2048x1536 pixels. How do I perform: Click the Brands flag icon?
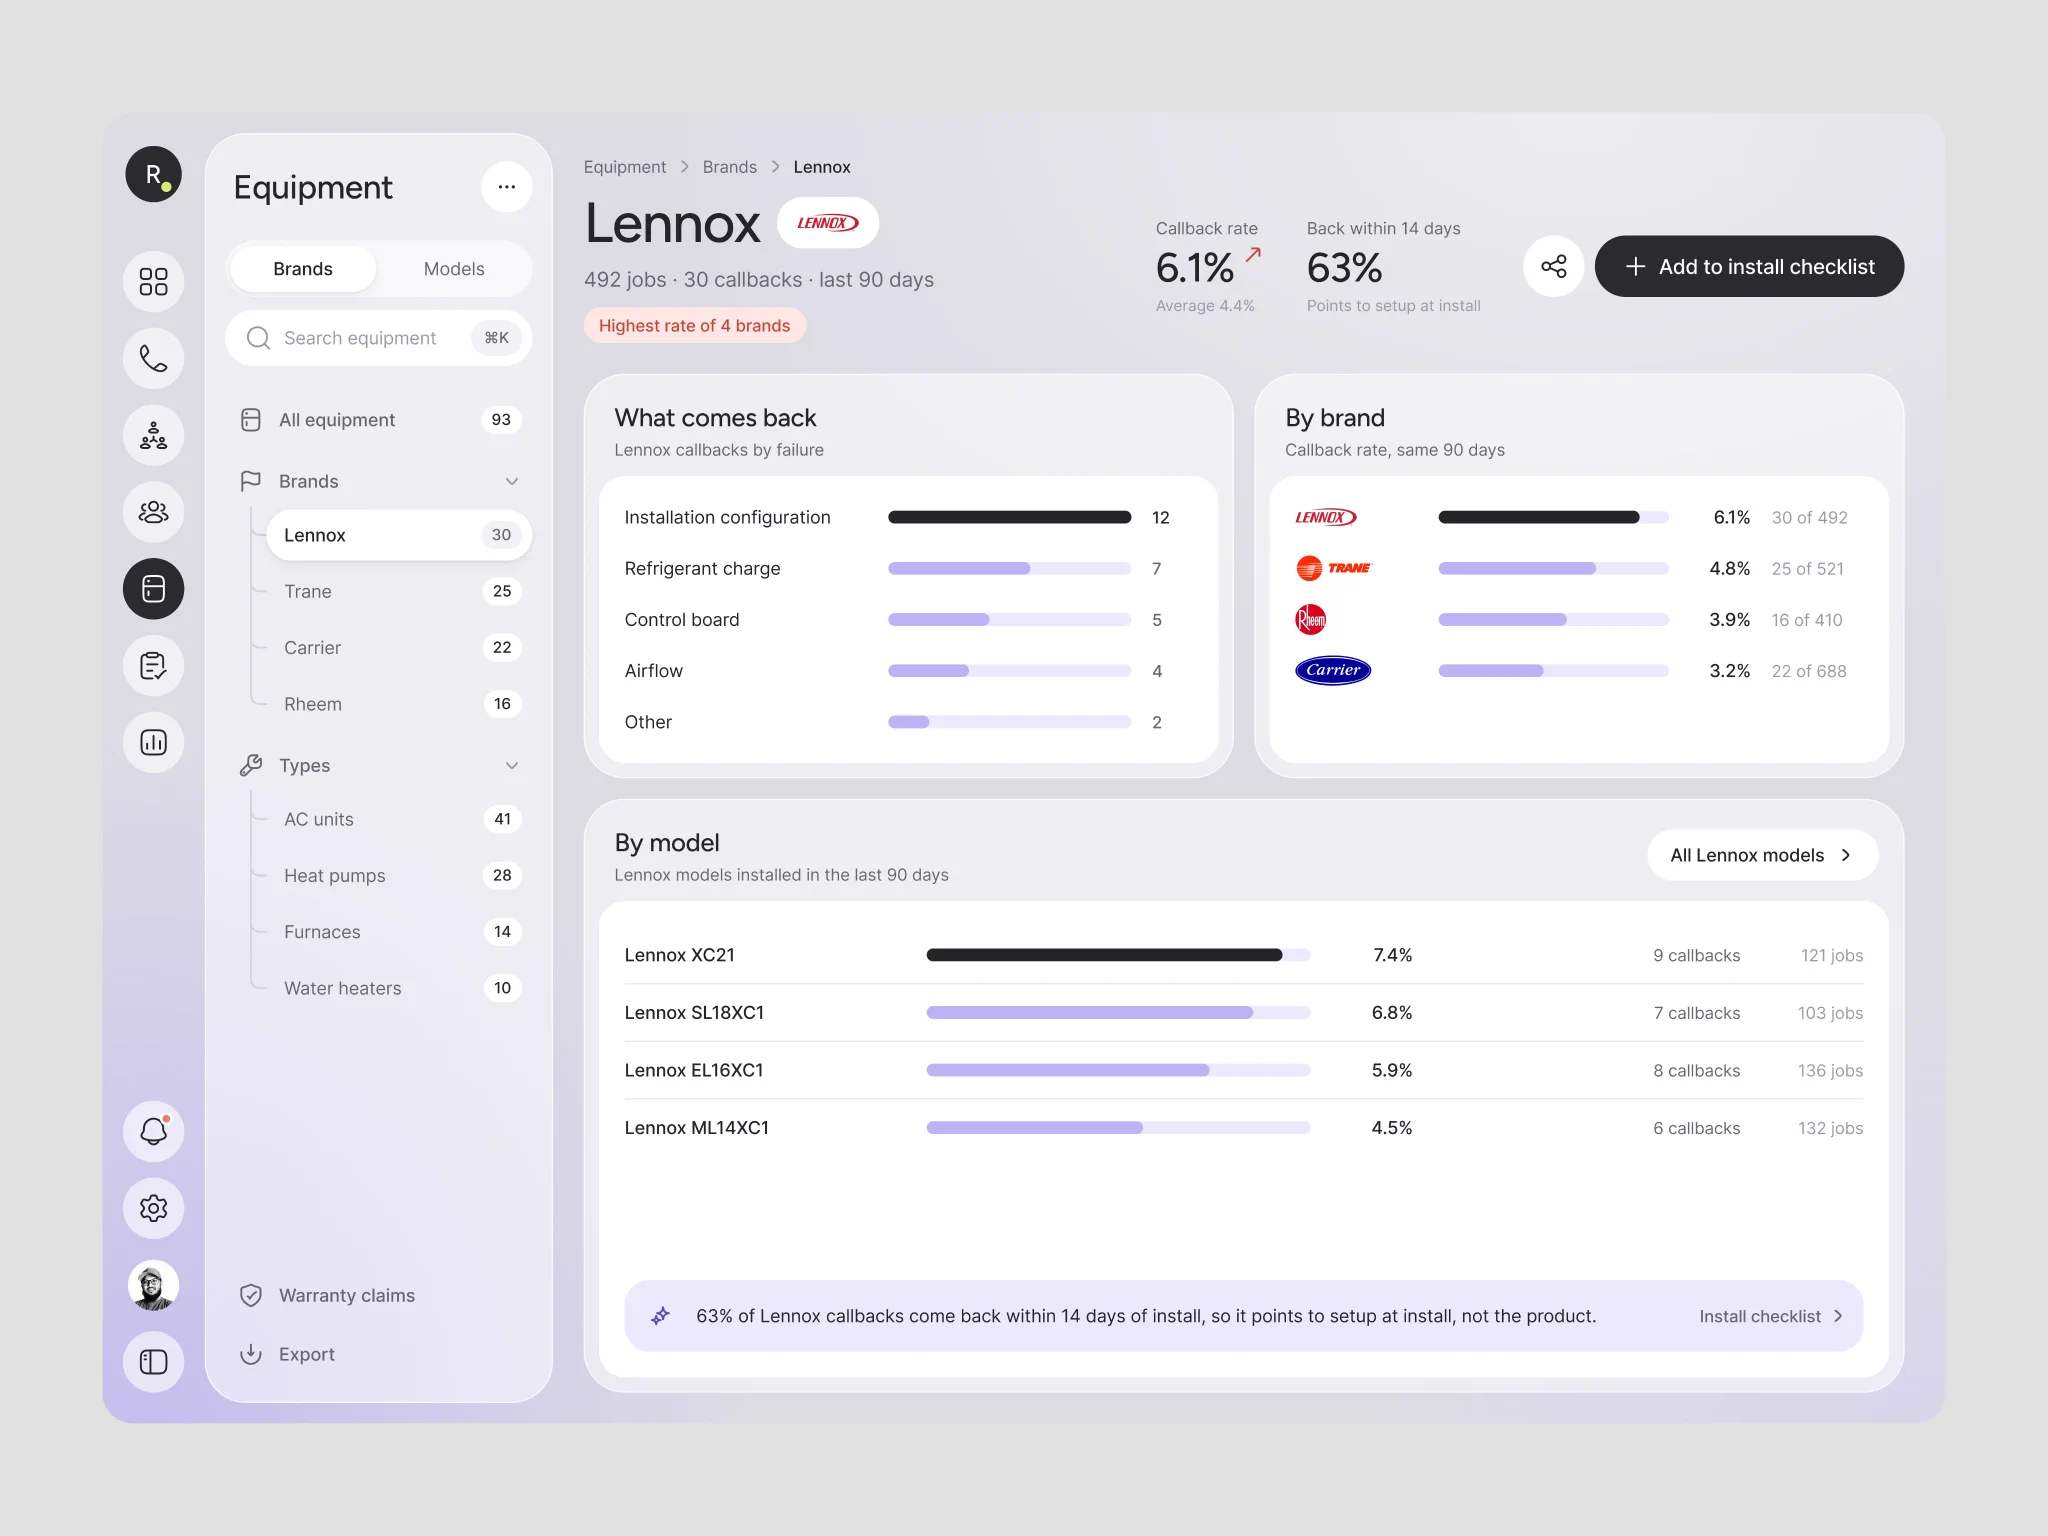251,481
